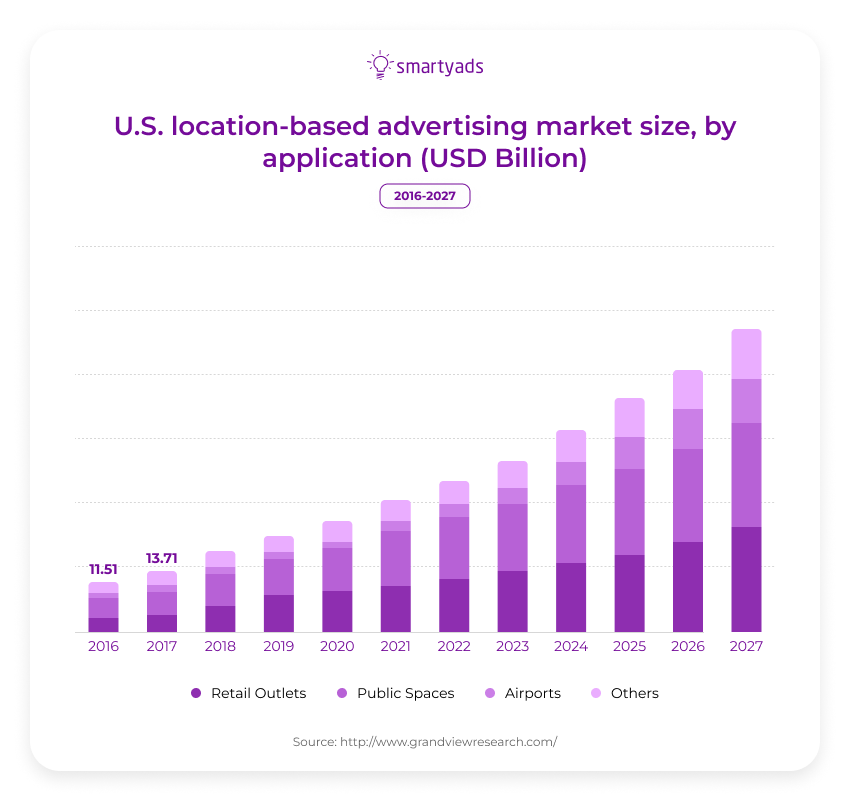Click the 2021 bar in the chart
This screenshot has width=850, height=801.
click(x=395, y=565)
